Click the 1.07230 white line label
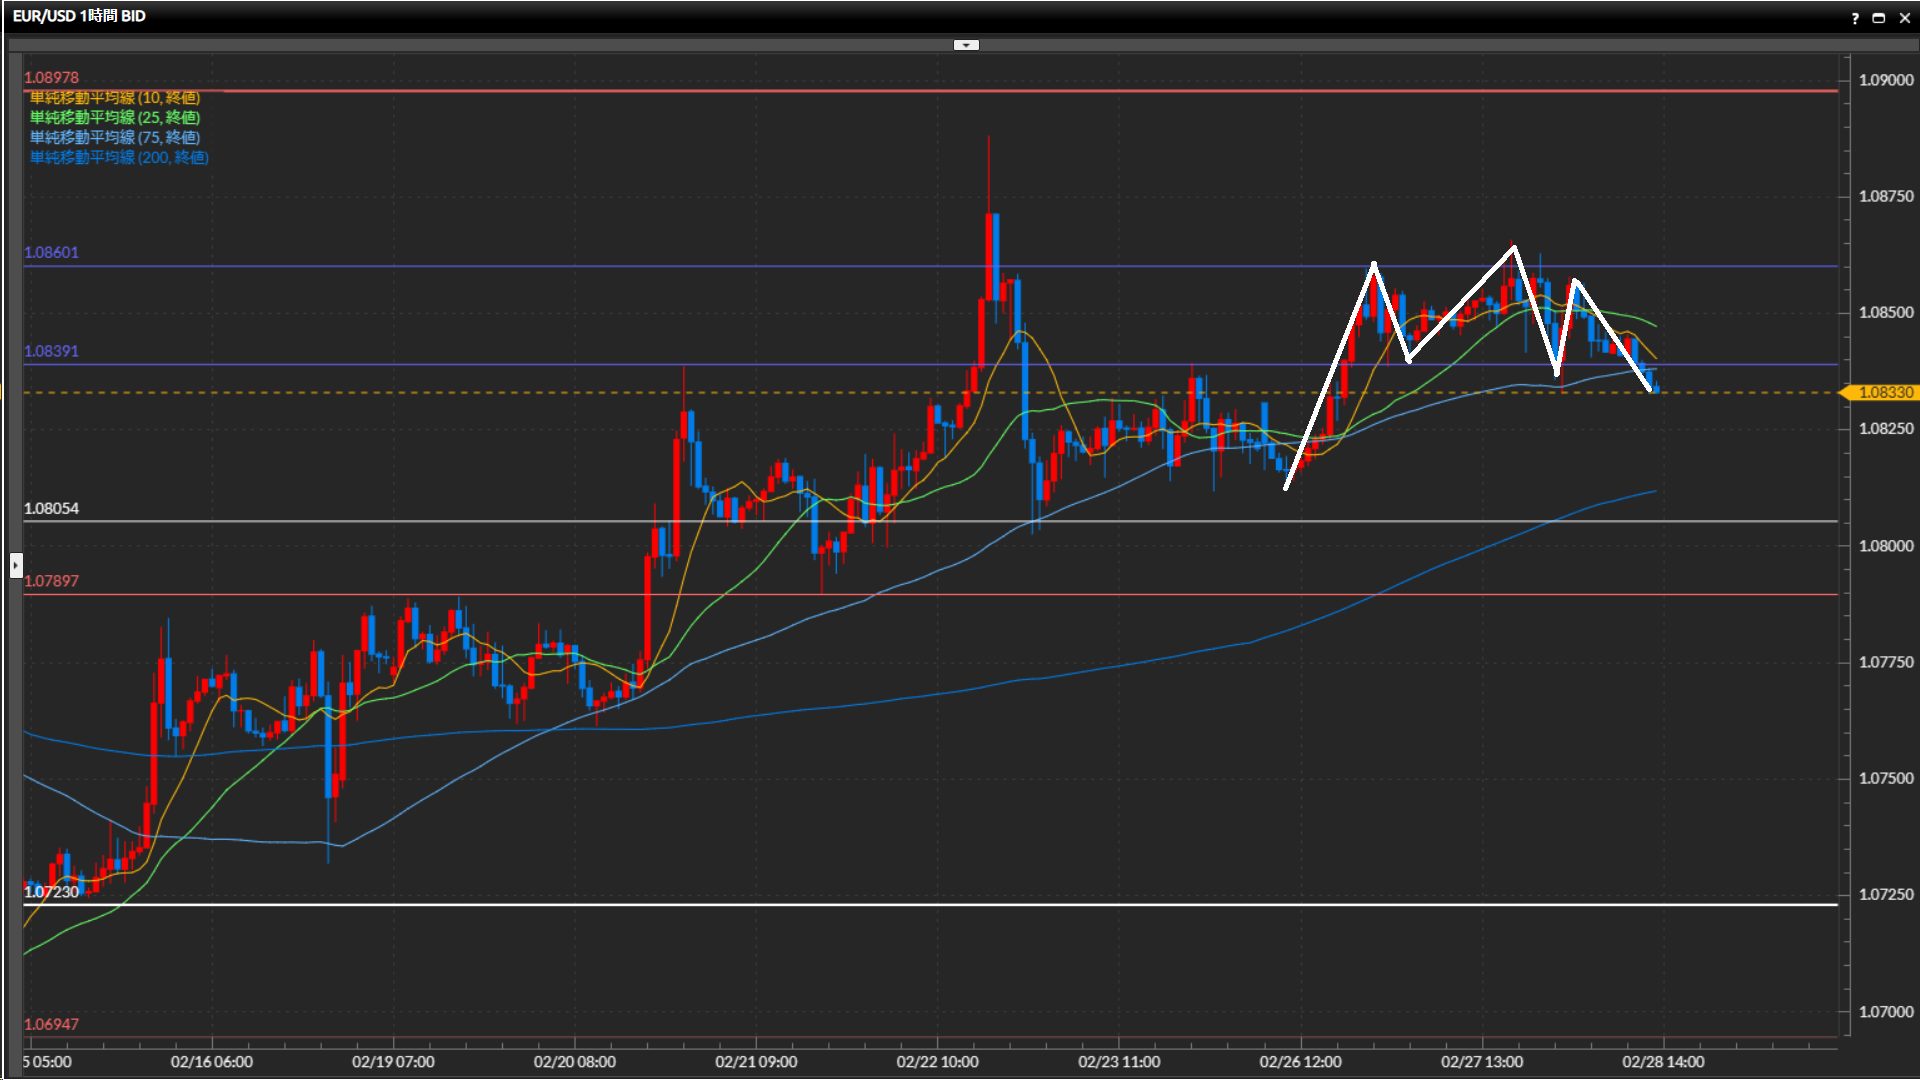The height and width of the screenshot is (1080, 1920). 51,892
